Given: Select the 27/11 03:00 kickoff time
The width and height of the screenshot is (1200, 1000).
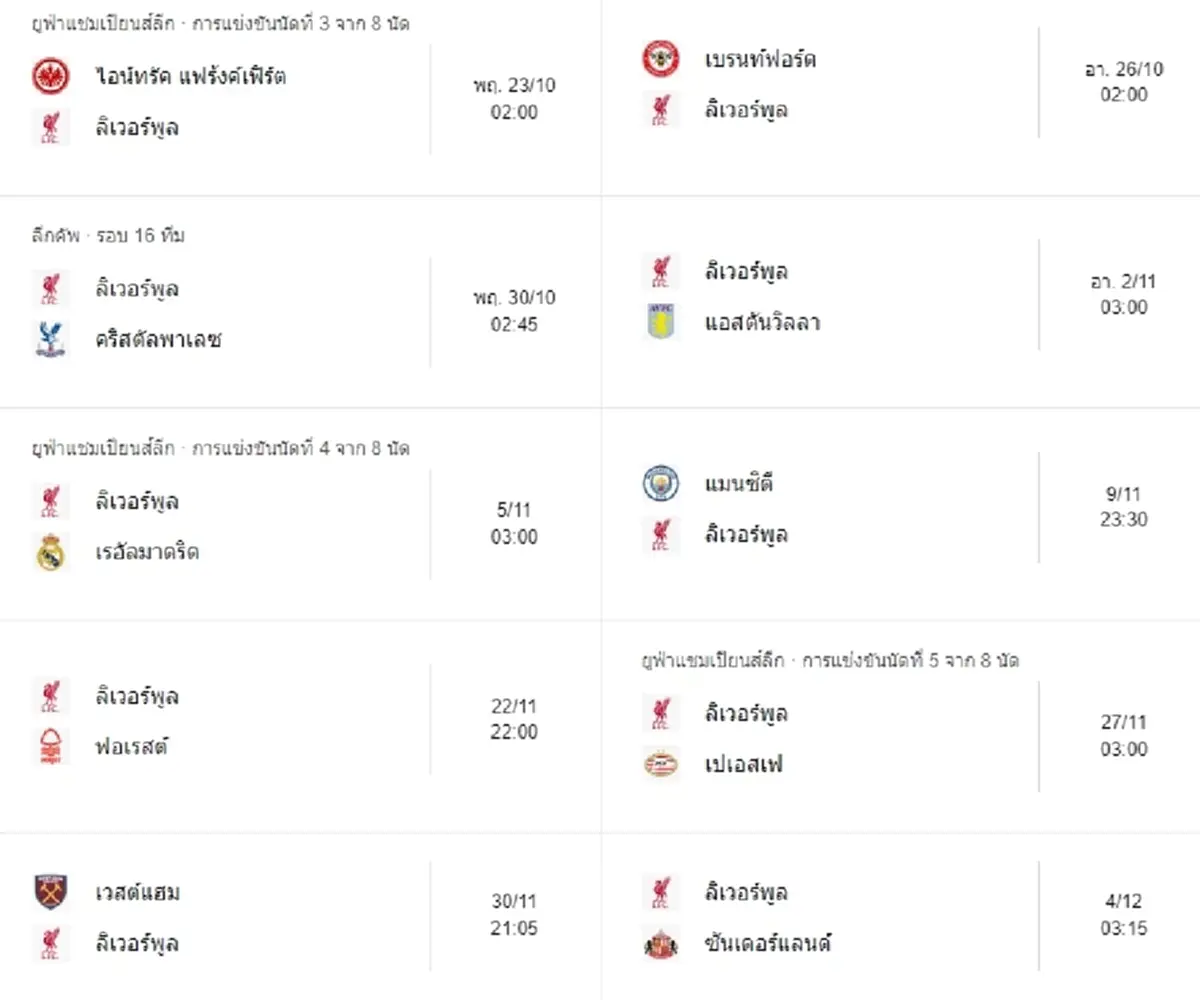Looking at the screenshot, I should click(x=1124, y=735).
